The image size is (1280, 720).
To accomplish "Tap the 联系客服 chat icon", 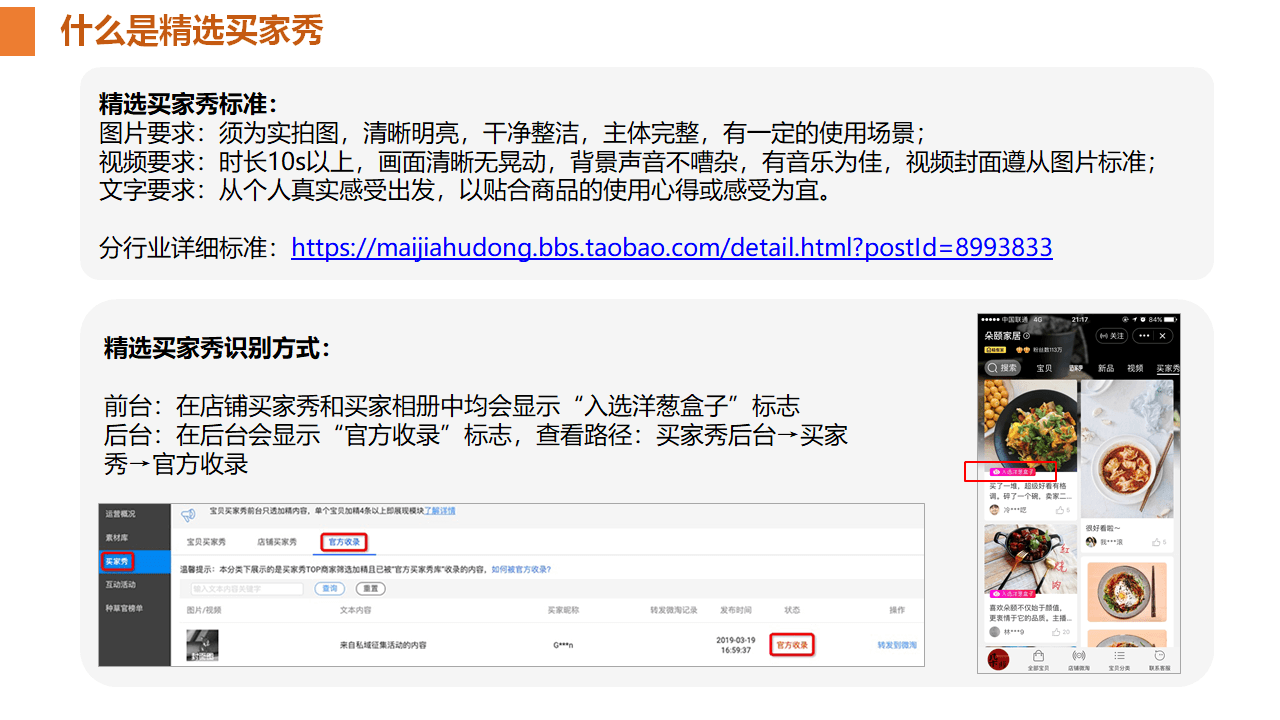I will 1160,656.
